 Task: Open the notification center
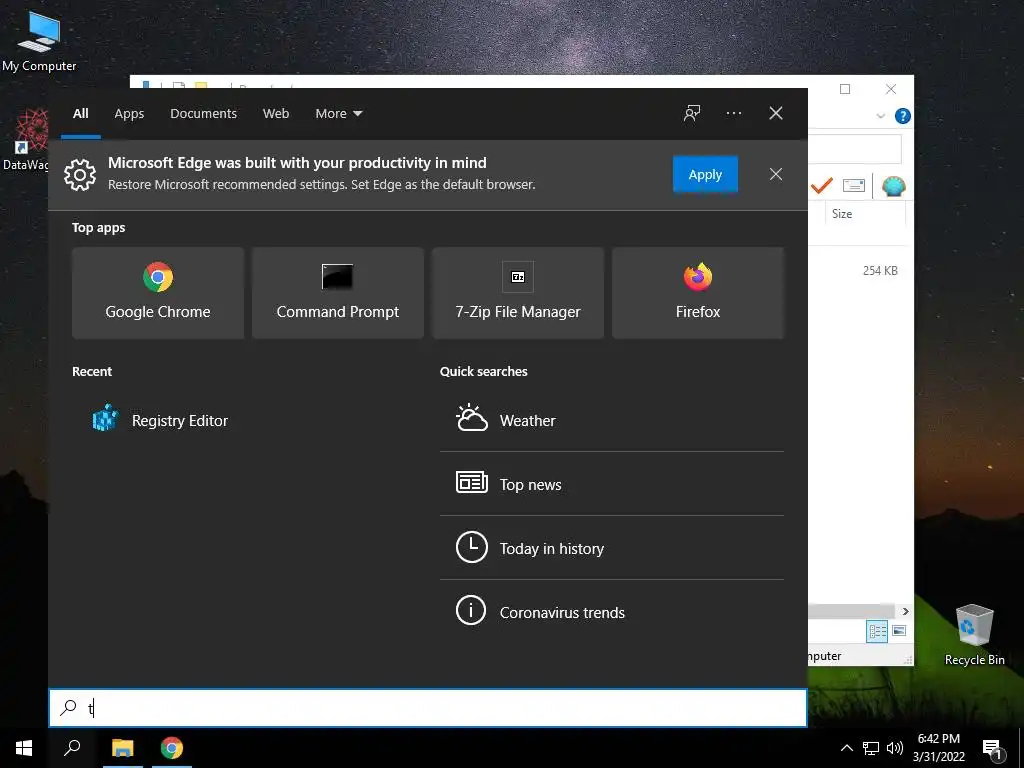click(992, 749)
